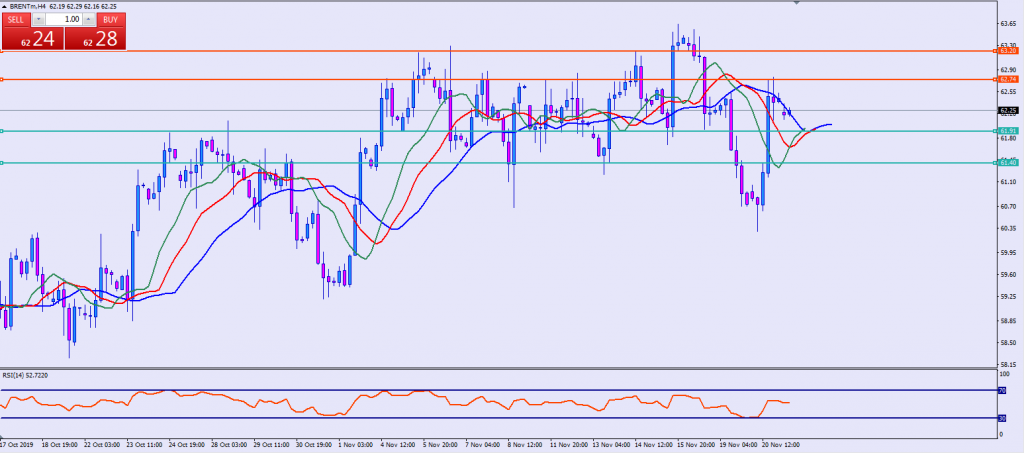The width and height of the screenshot is (1024, 453).
Task: Select the 61.40 teal price level label
Action: 1007,163
